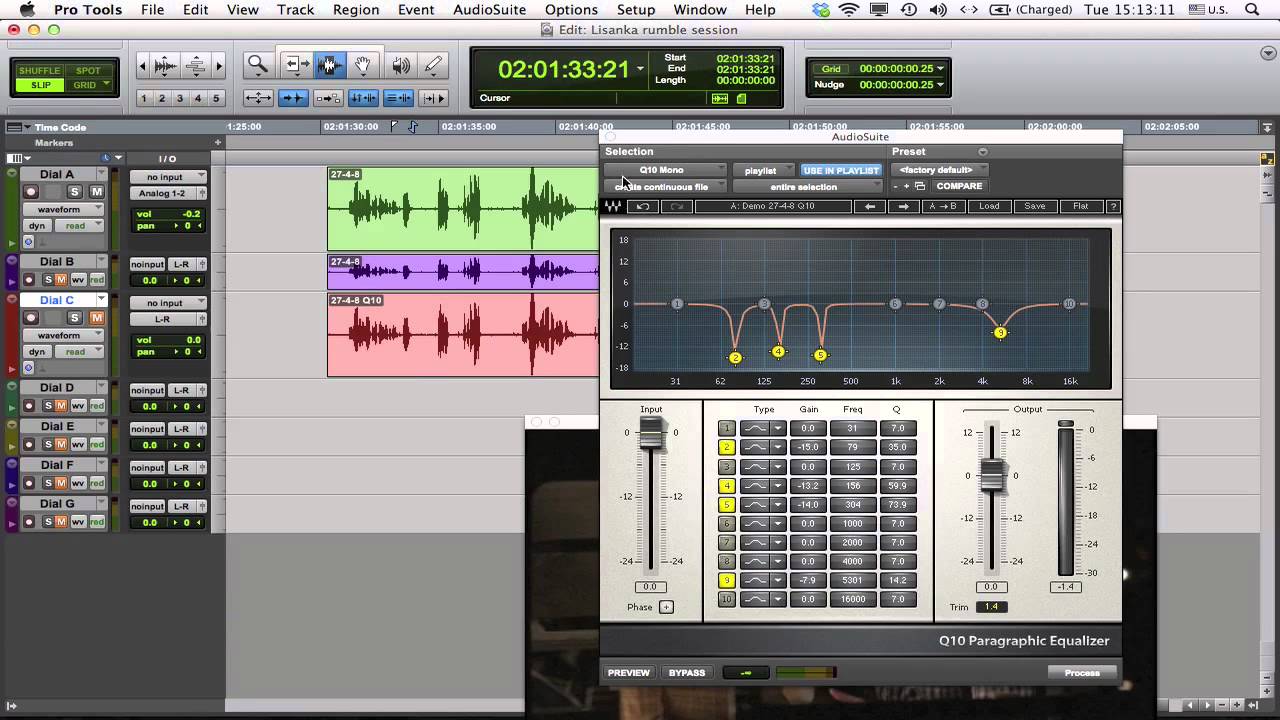Click the pink 27-4-8 Q10 audio region

(x=463, y=335)
